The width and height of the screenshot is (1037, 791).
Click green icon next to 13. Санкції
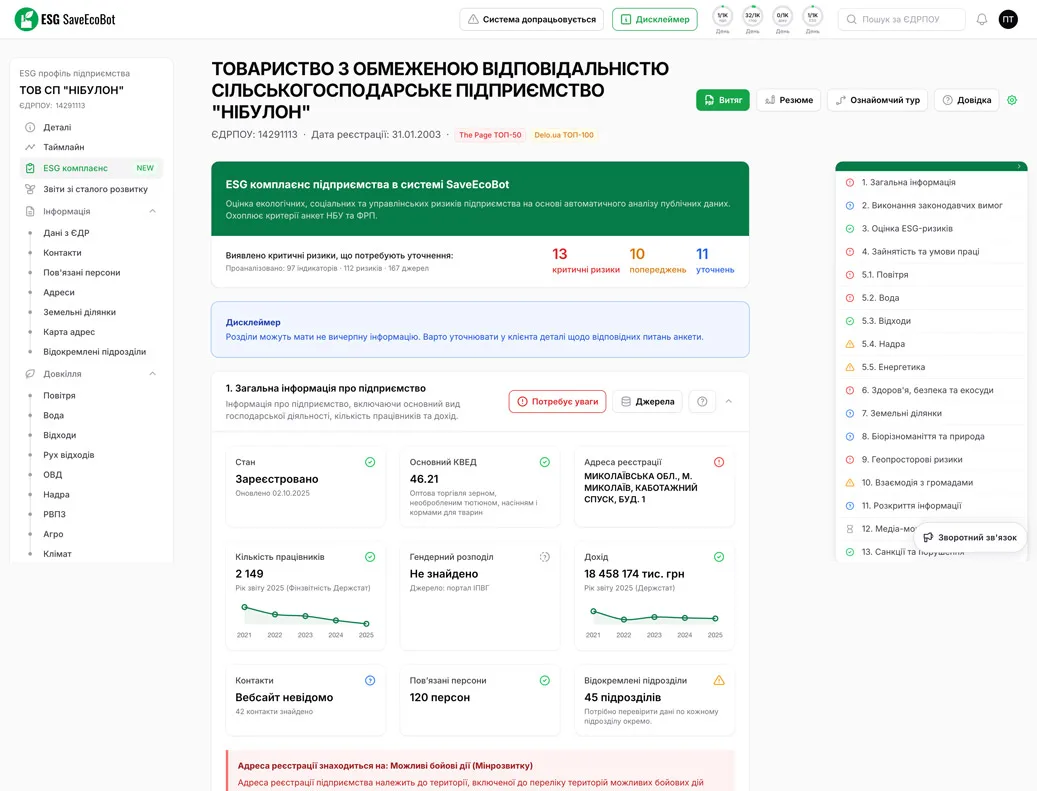click(850, 552)
